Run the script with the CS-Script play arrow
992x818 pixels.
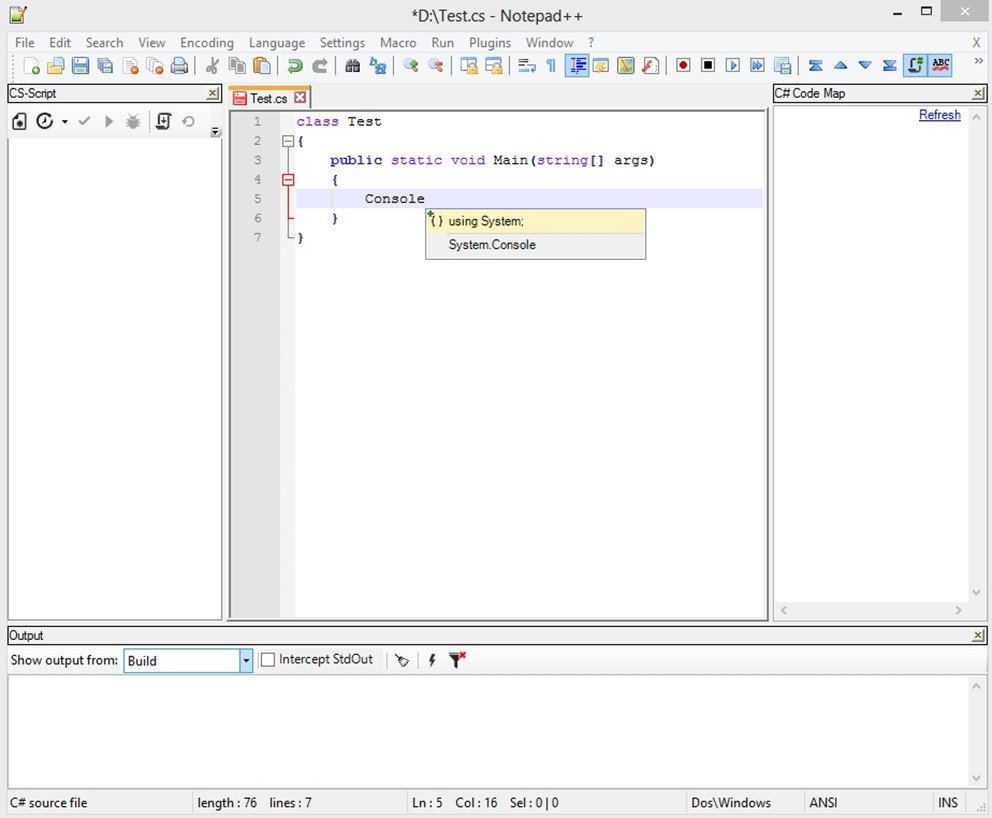(108, 121)
